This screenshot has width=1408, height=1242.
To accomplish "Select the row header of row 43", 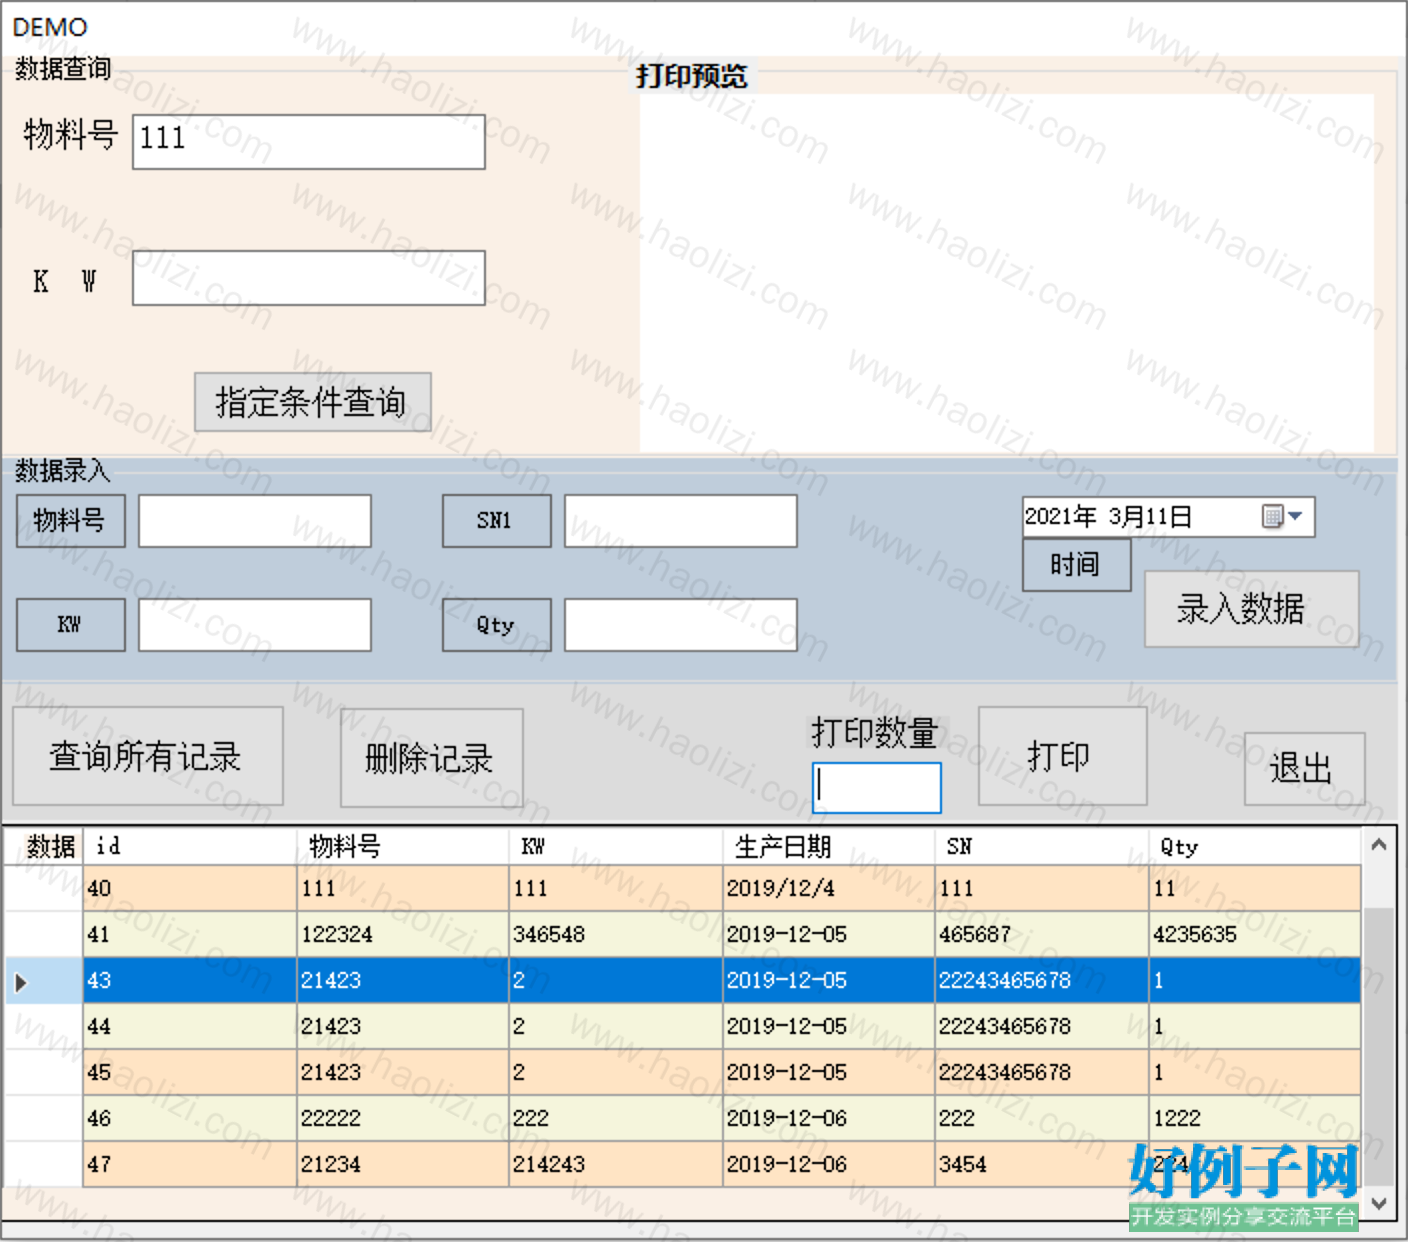I will pos(44,980).
